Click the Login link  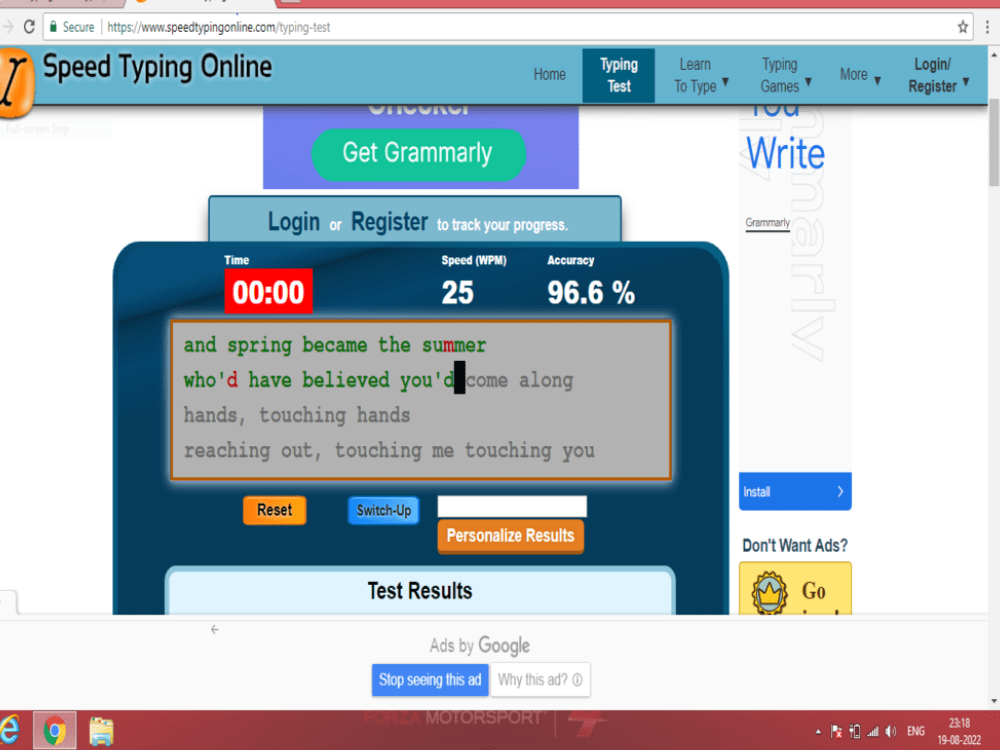coord(293,222)
